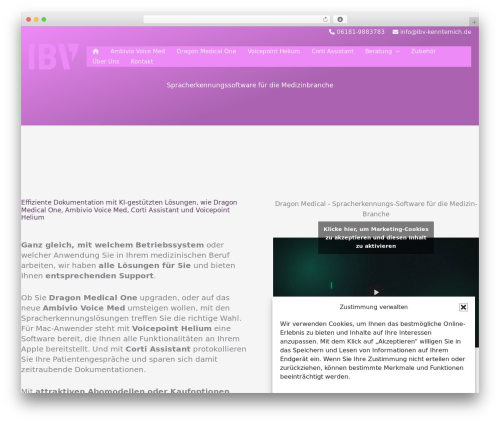Open the Ambivio Voice Med menu item

click(138, 51)
